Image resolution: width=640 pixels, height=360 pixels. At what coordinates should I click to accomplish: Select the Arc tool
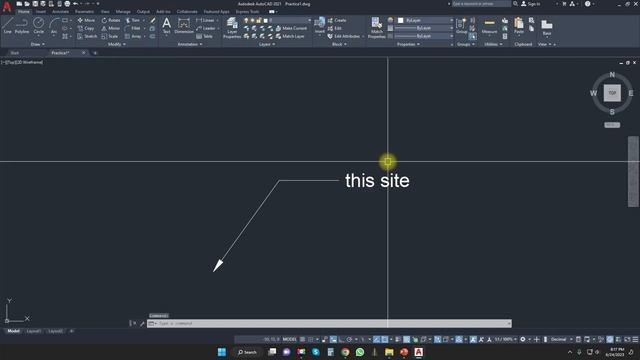coord(53,26)
